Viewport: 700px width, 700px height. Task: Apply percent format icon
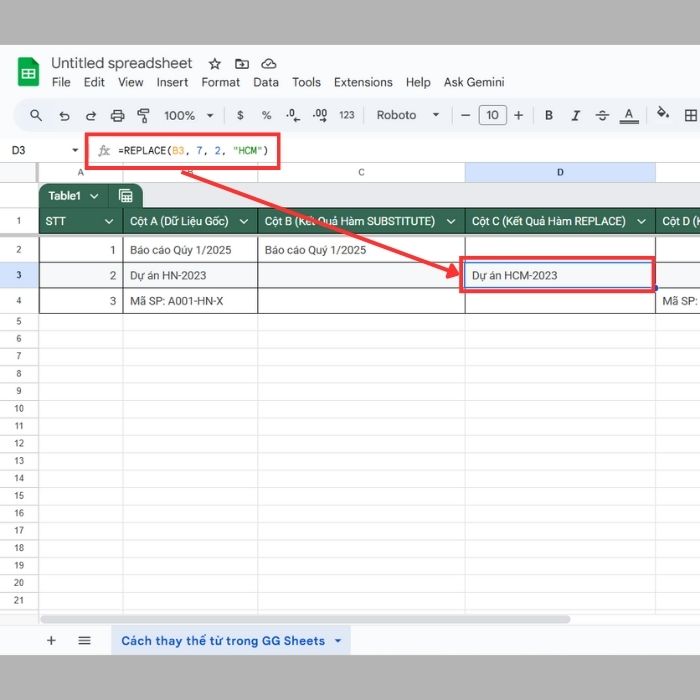click(267, 116)
